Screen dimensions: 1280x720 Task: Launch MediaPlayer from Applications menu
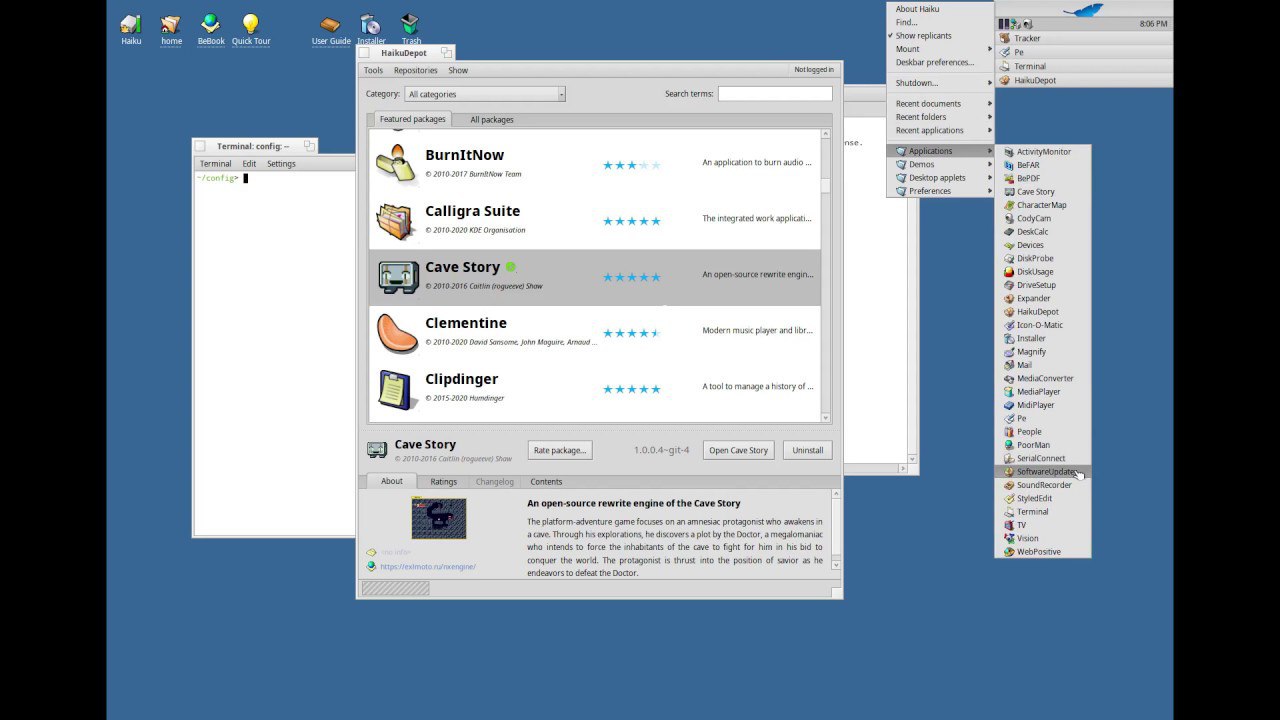click(1043, 392)
